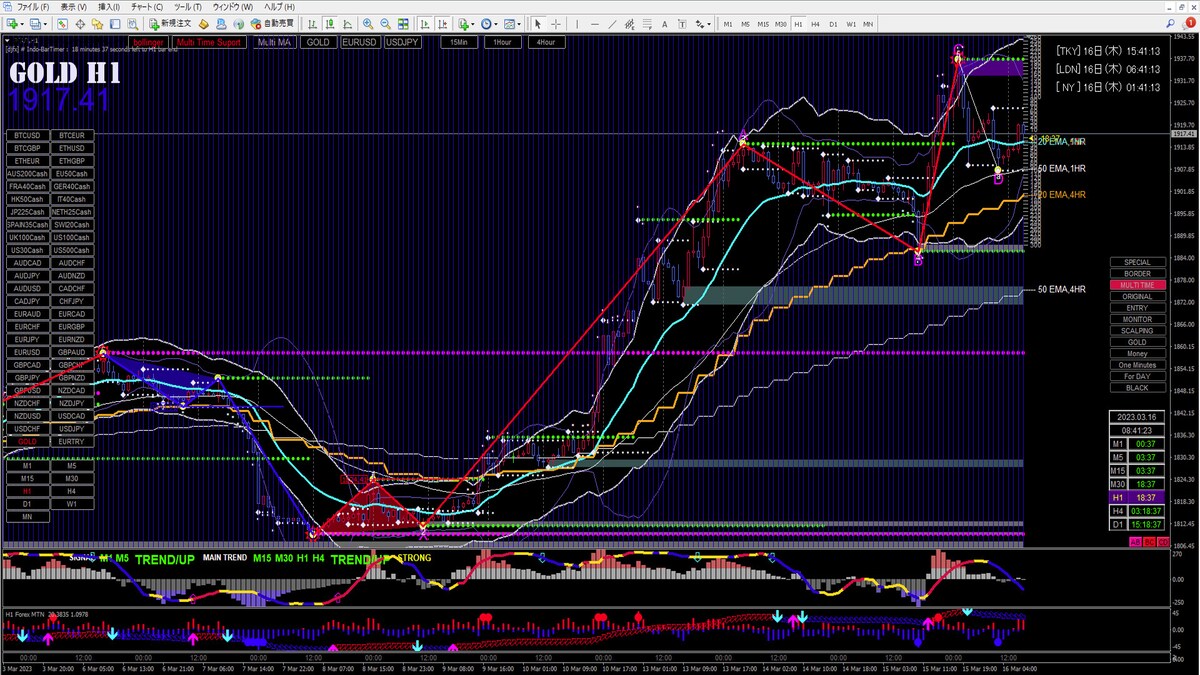
Task: Enable the MULTI TIME template in right panel
Action: [x=1137, y=285]
